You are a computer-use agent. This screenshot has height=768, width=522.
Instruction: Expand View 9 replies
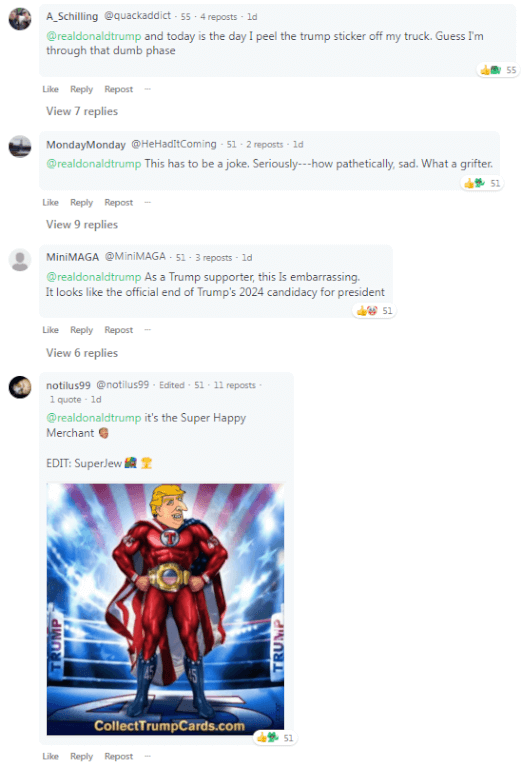coord(82,224)
